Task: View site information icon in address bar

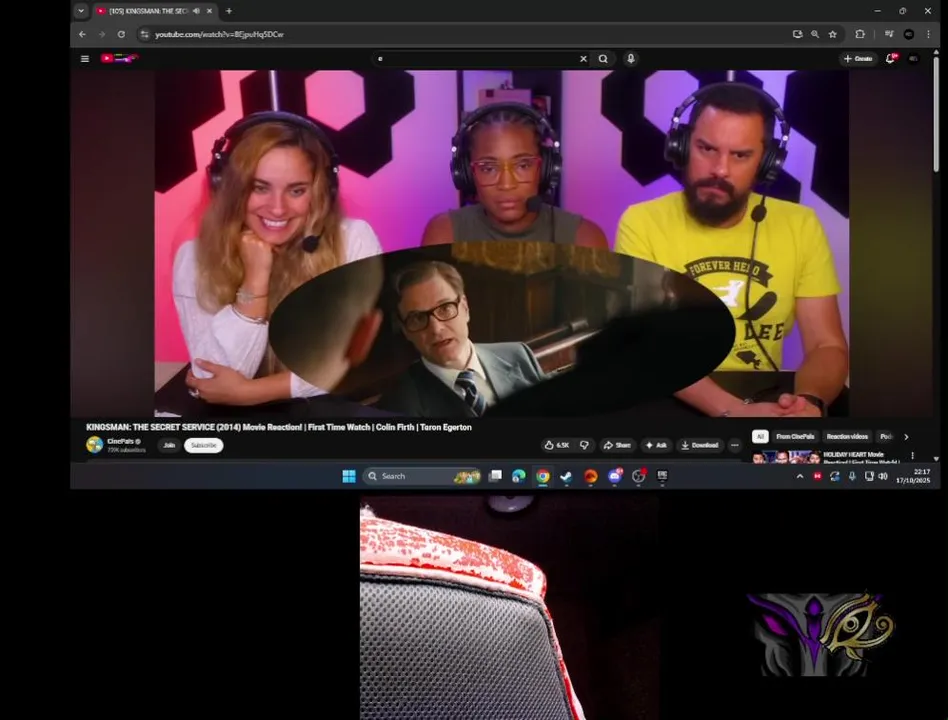Action: click(144, 34)
